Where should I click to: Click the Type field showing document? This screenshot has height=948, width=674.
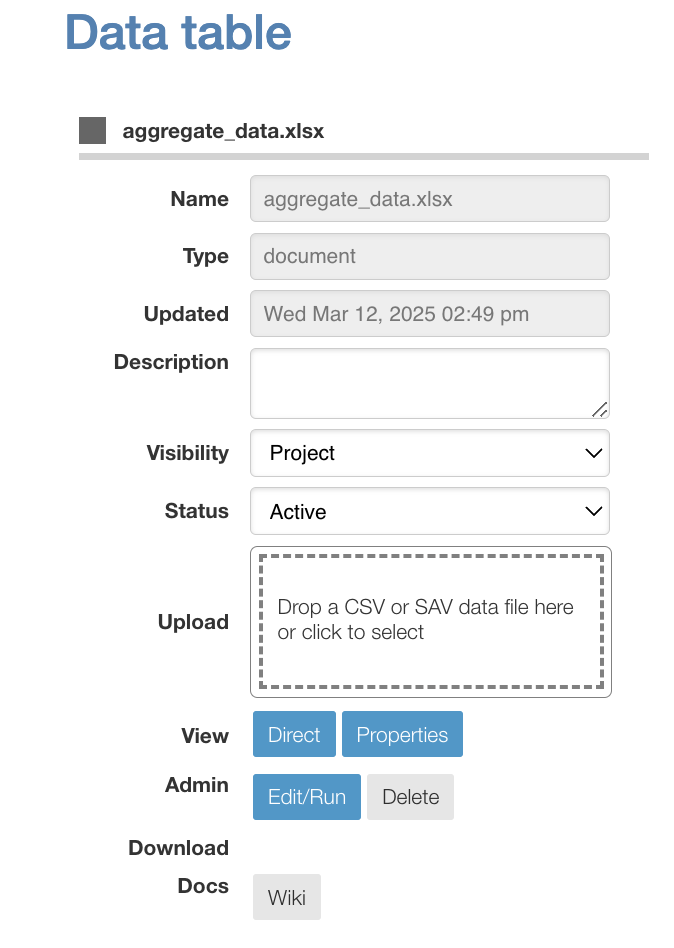point(430,256)
